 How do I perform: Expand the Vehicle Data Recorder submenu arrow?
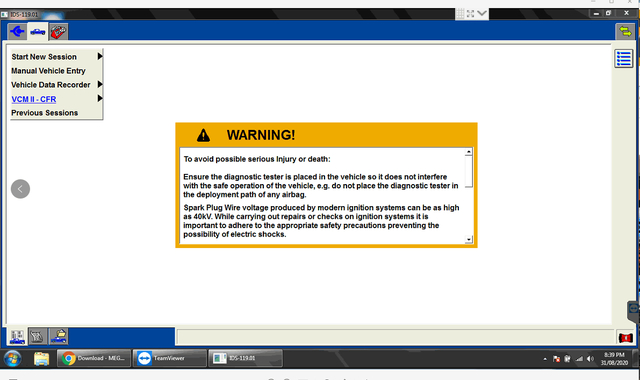pos(100,84)
